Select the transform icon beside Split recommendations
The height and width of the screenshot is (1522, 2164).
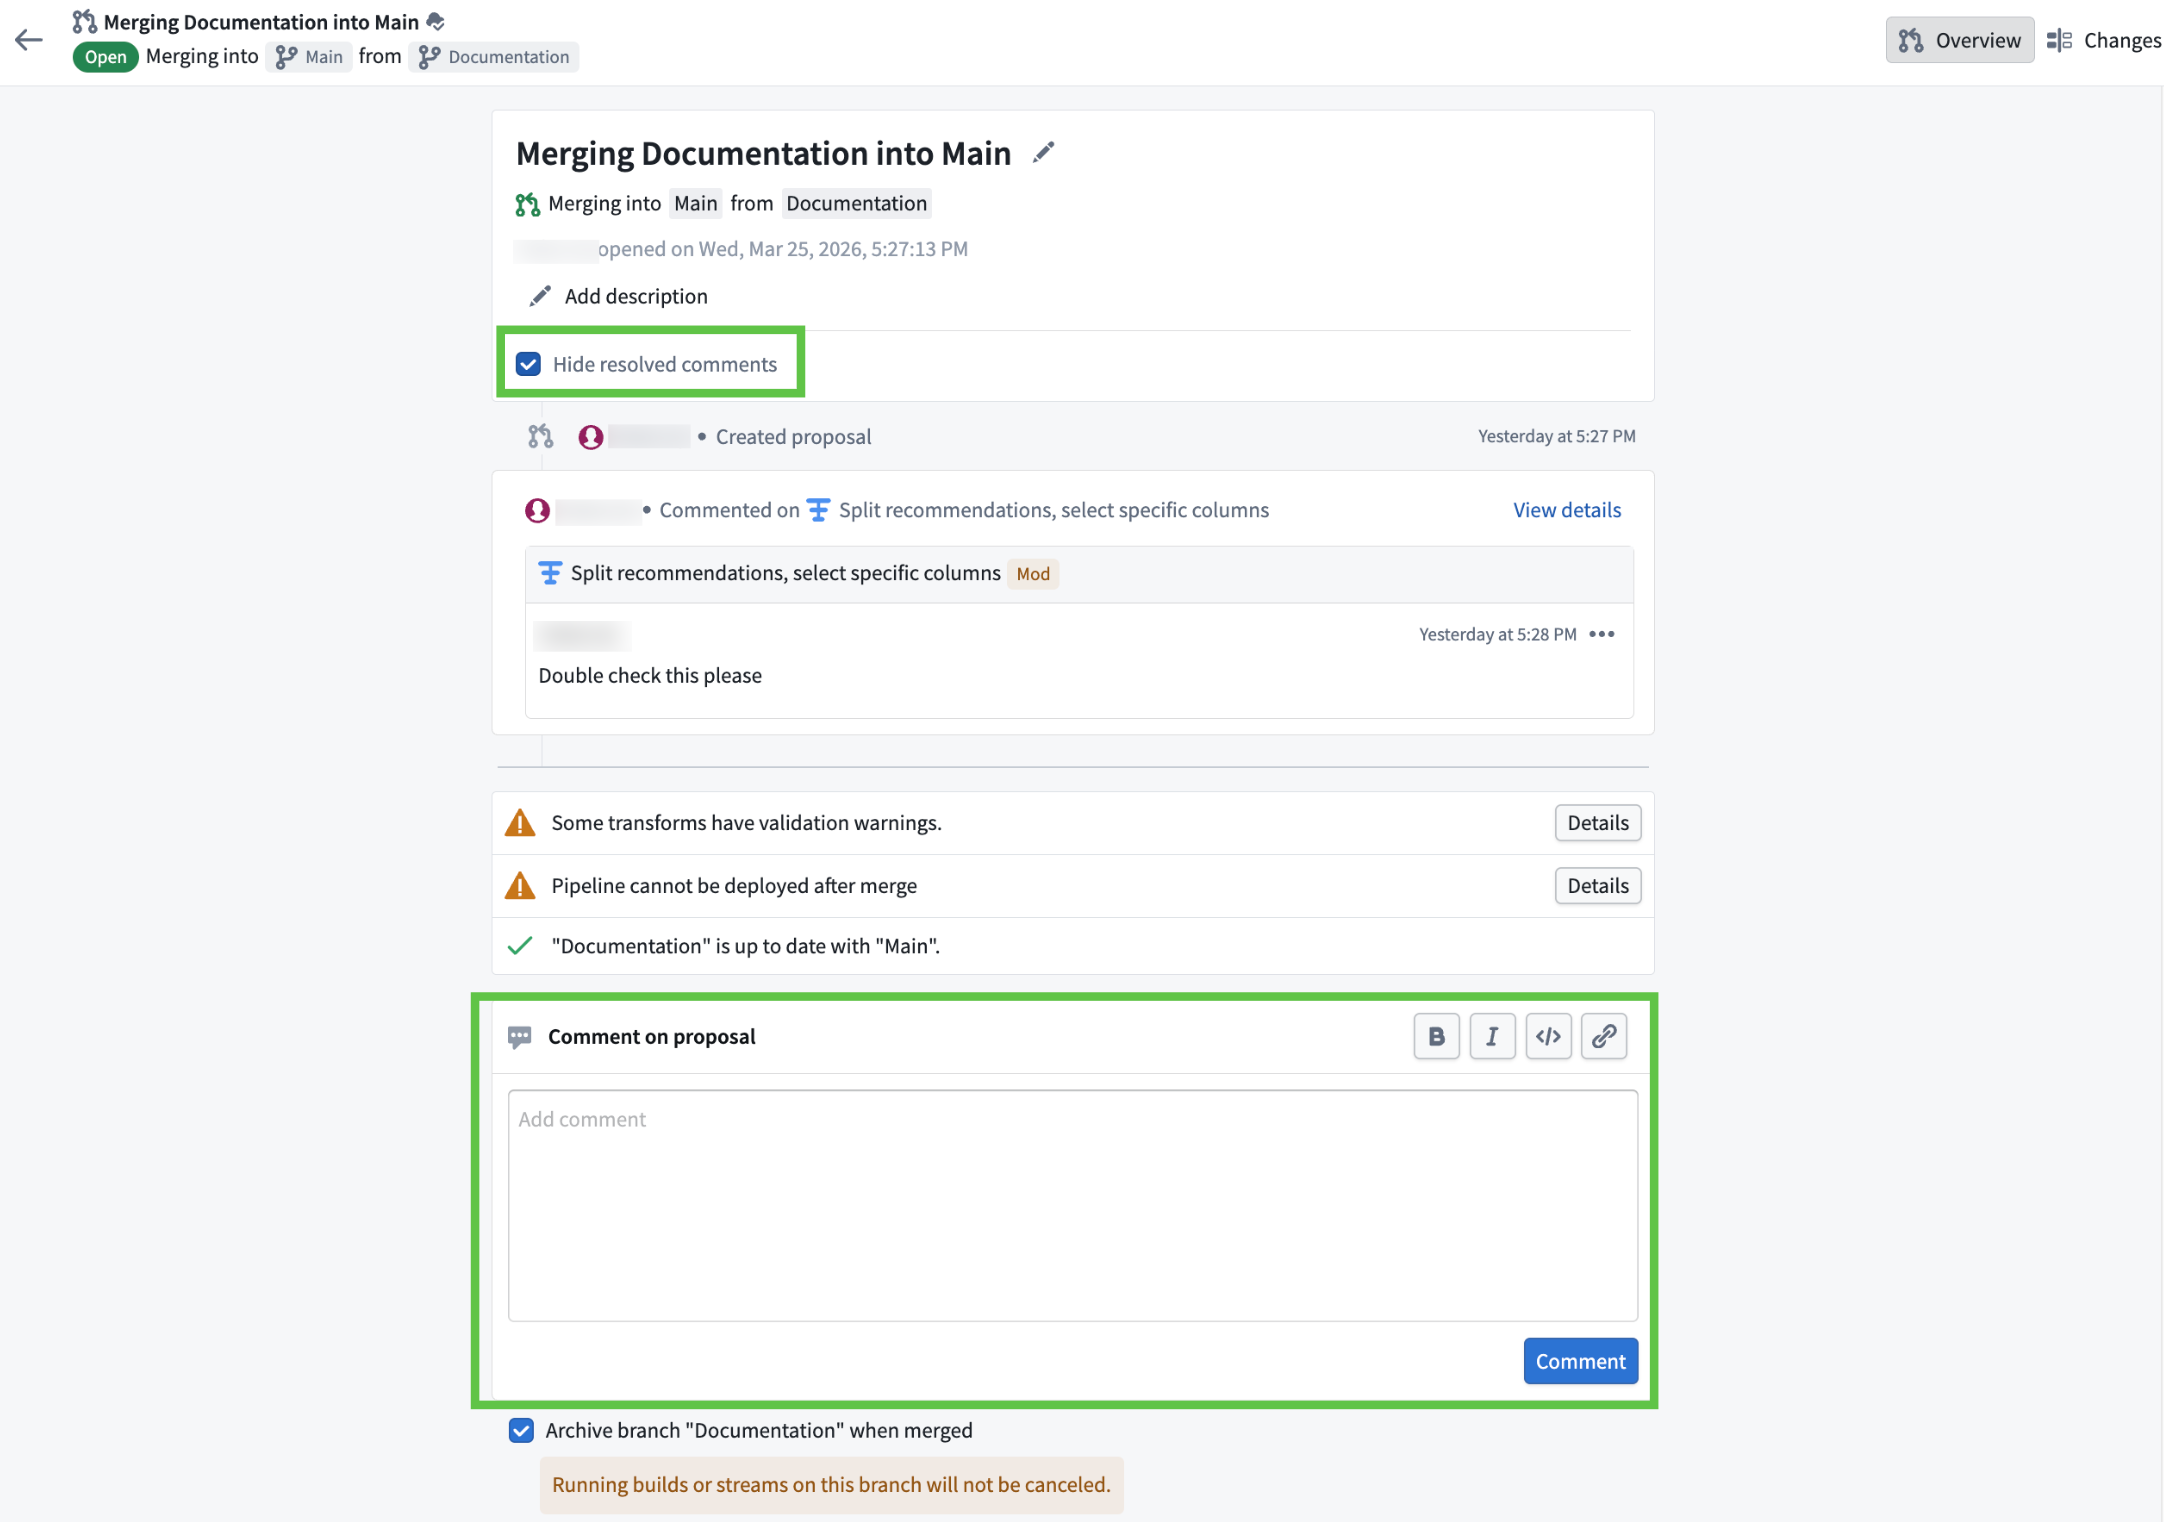[x=549, y=572]
